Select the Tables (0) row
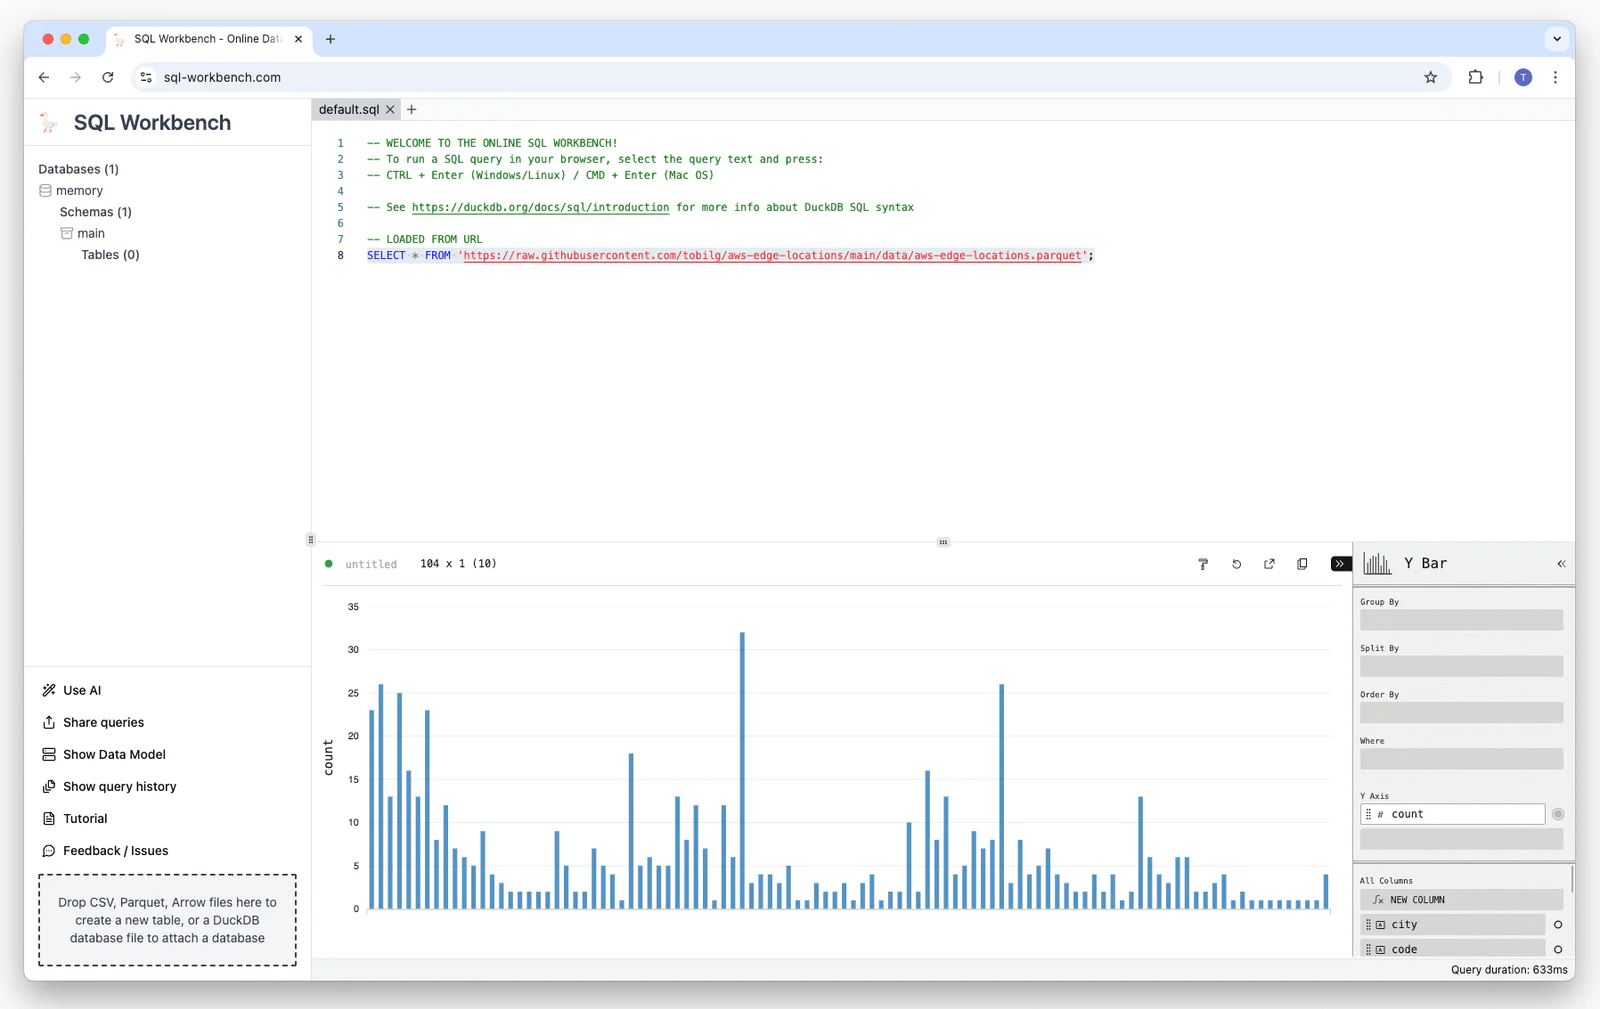 tap(110, 255)
